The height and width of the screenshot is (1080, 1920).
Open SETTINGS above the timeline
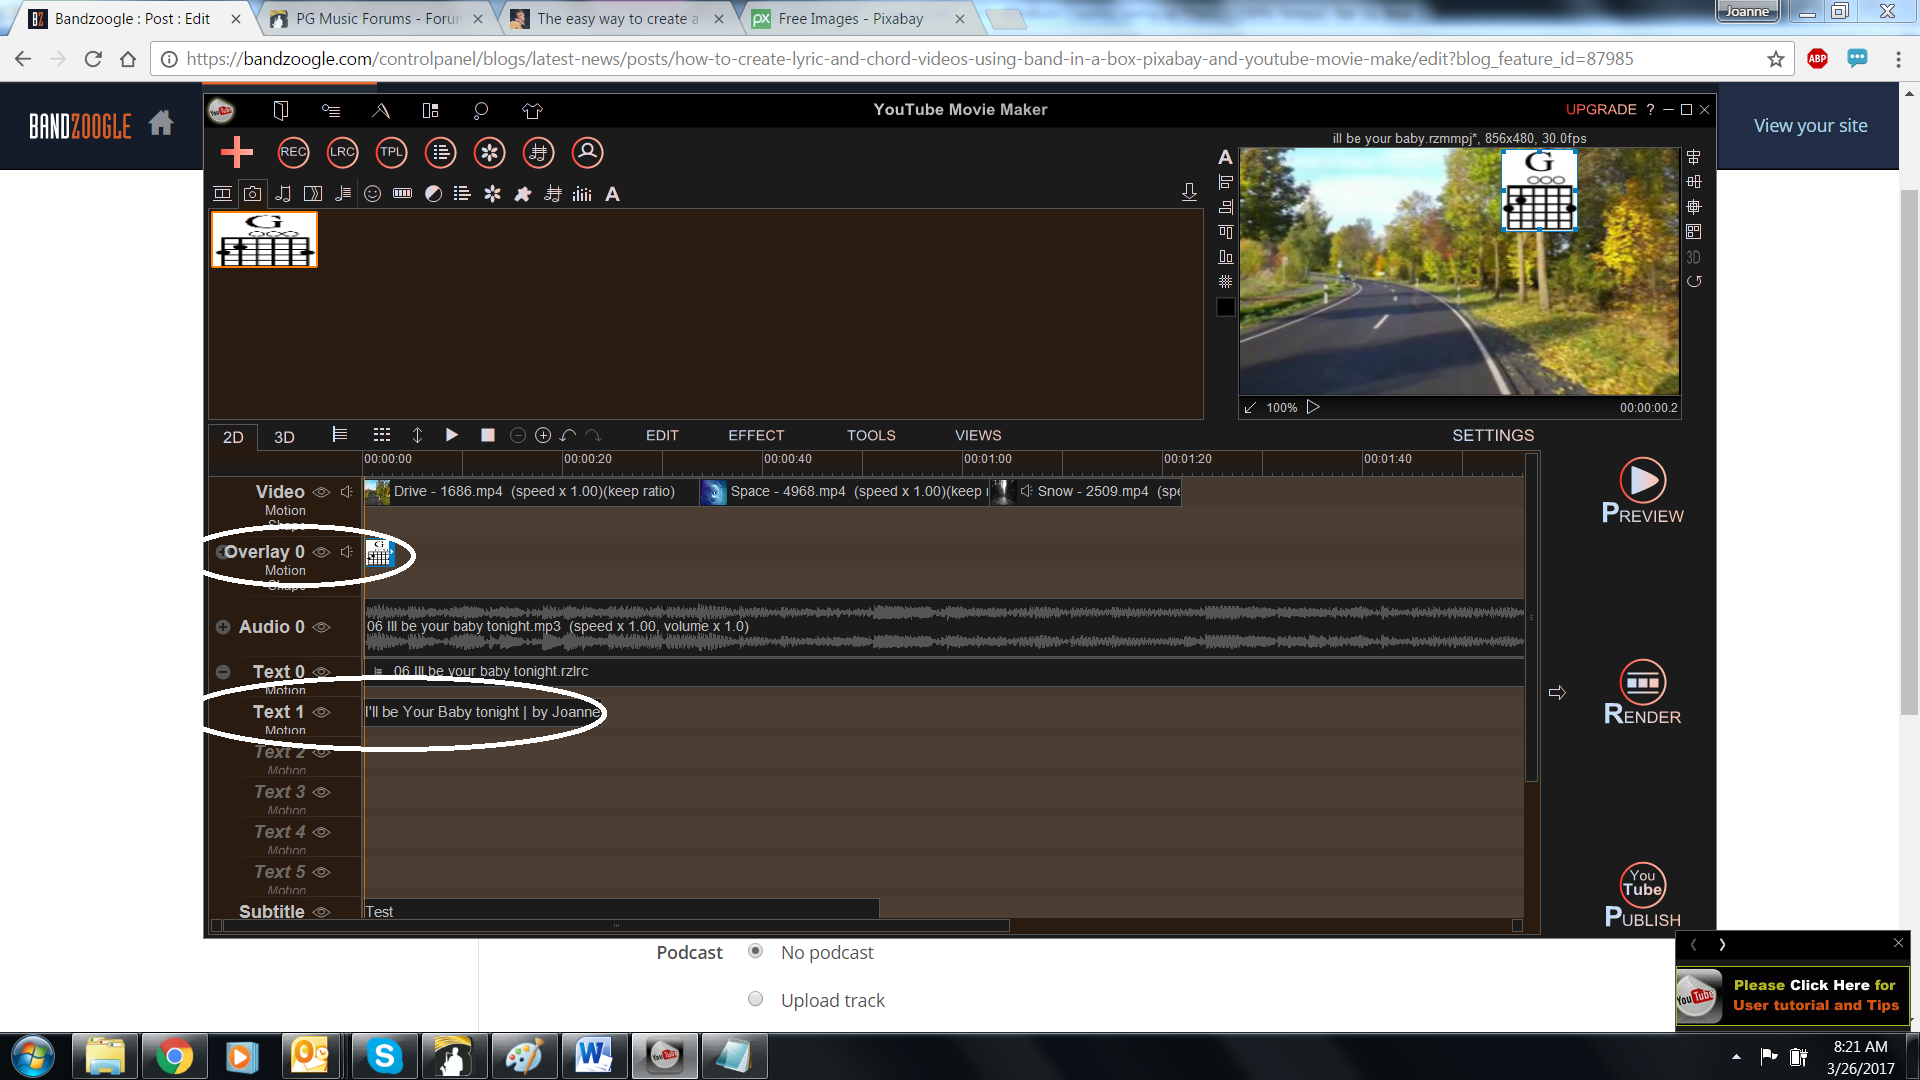click(x=1493, y=435)
